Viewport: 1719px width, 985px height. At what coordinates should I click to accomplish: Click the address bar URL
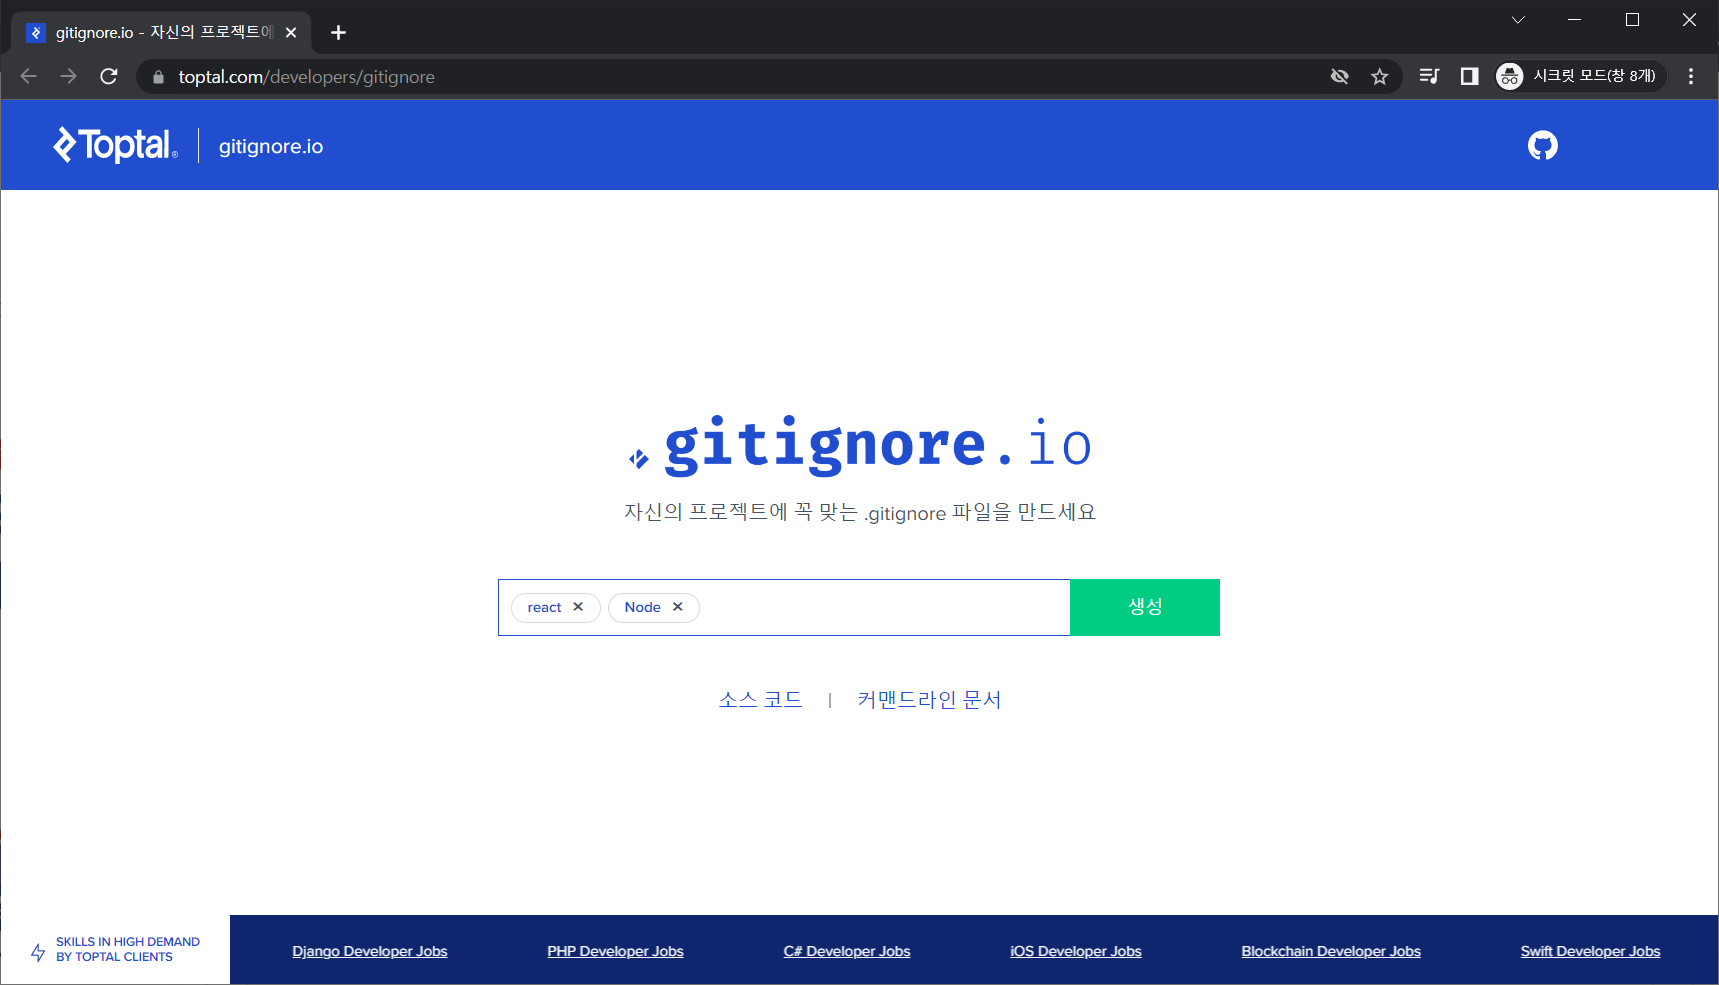[307, 77]
